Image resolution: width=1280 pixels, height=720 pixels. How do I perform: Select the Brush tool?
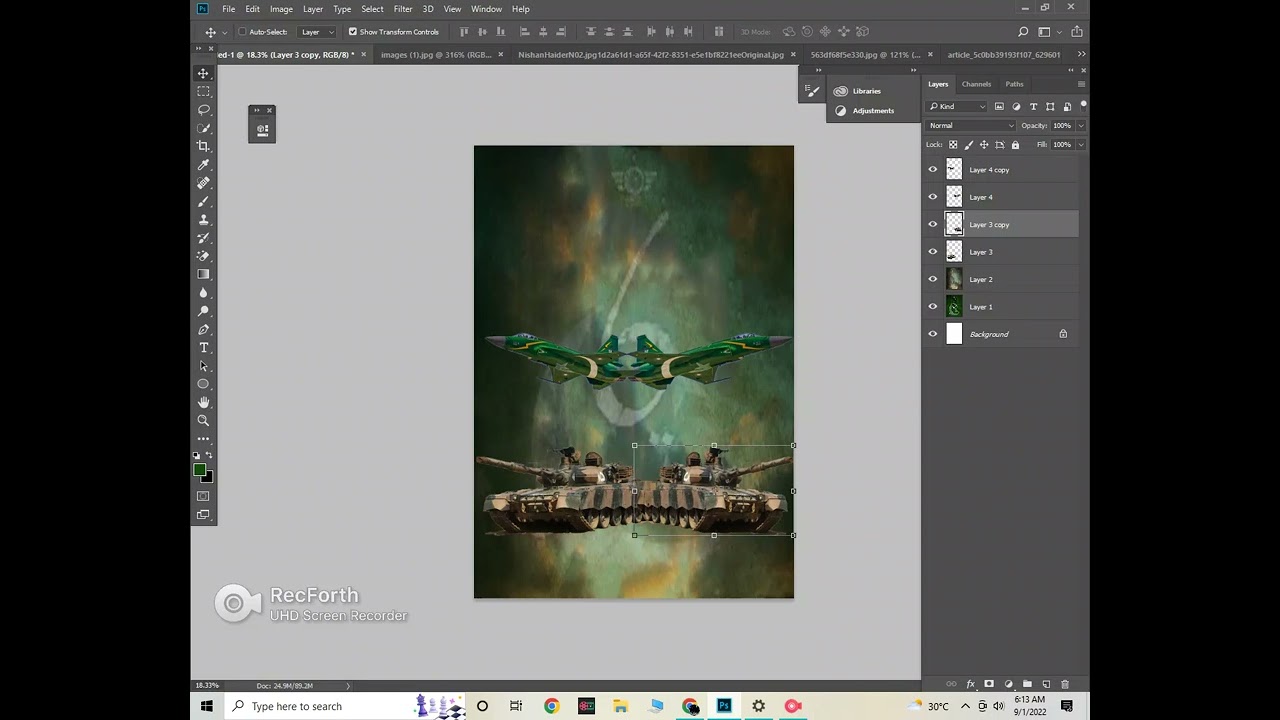click(203, 201)
